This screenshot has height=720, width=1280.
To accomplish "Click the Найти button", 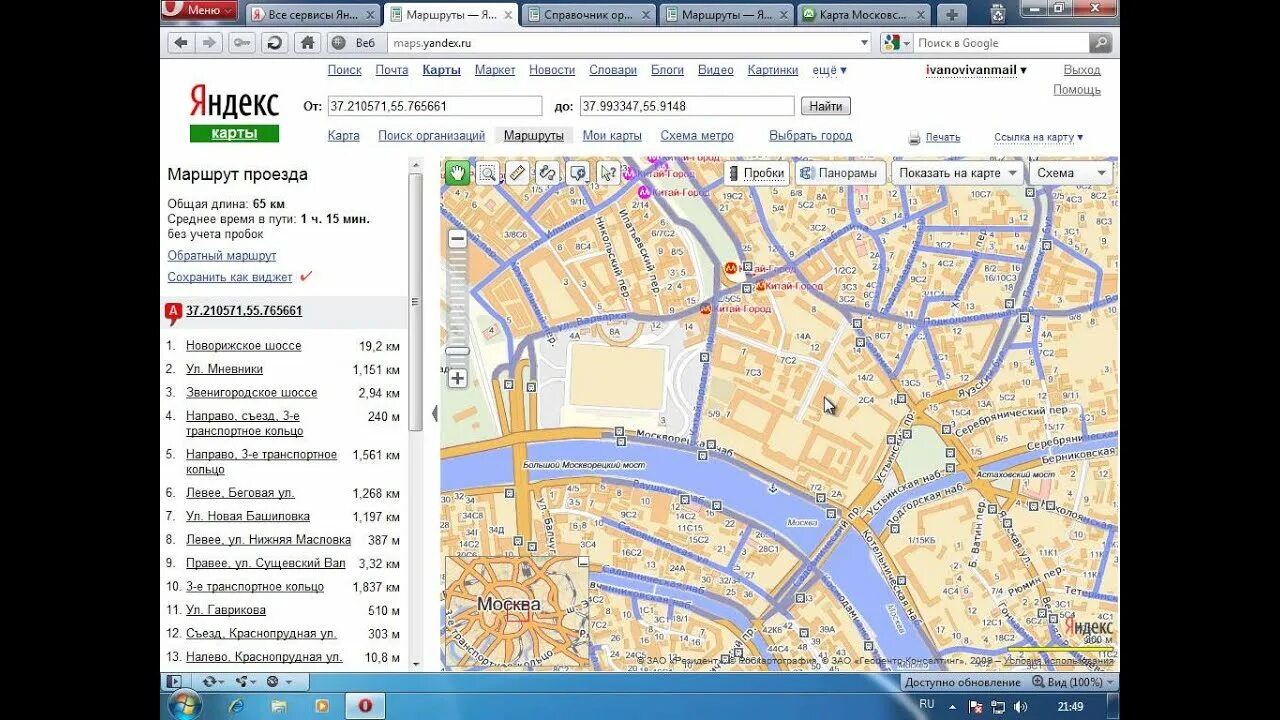I will point(826,106).
